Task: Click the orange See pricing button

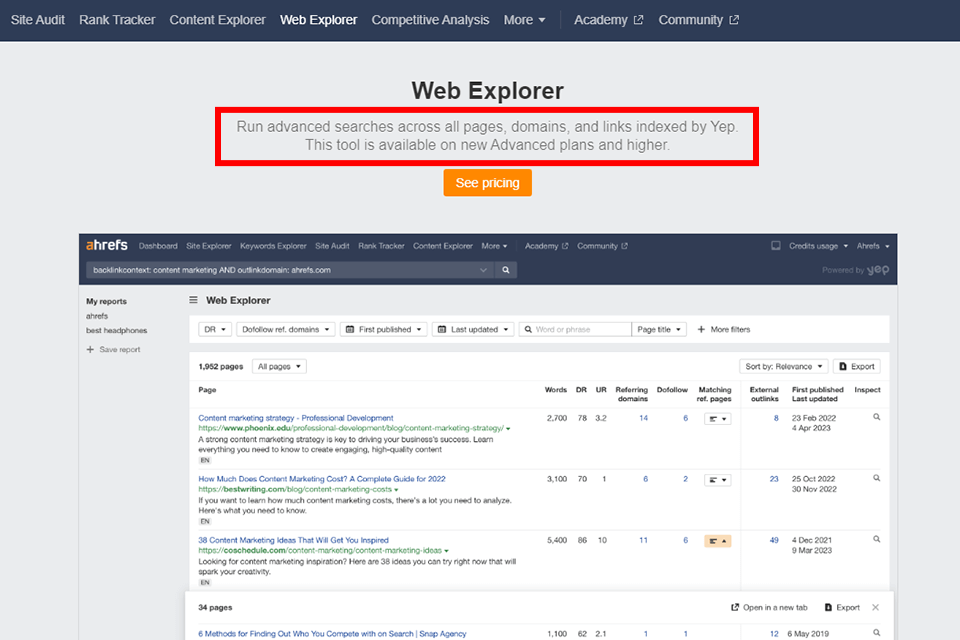Action: 487,183
